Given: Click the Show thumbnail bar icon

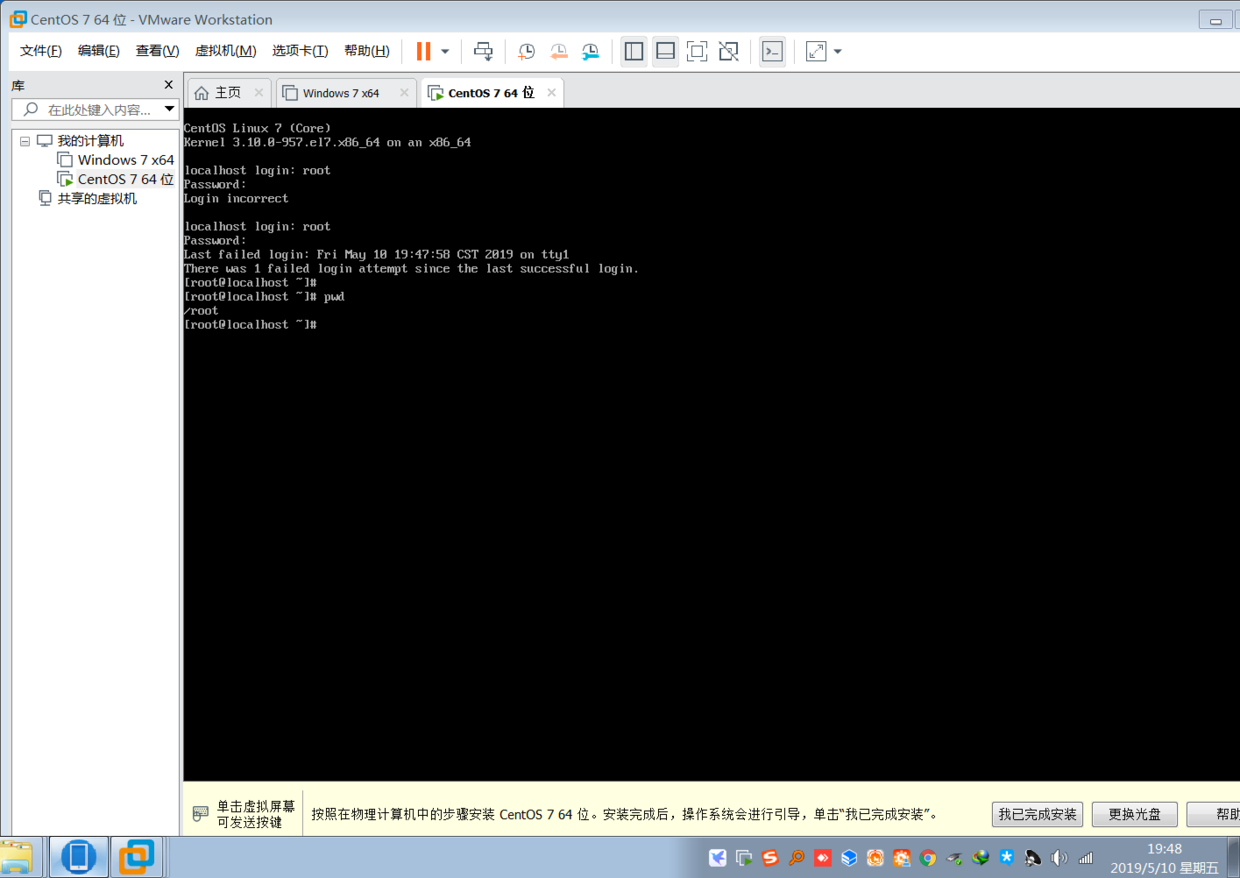Looking at the screenshot, I should coord(665,51).
